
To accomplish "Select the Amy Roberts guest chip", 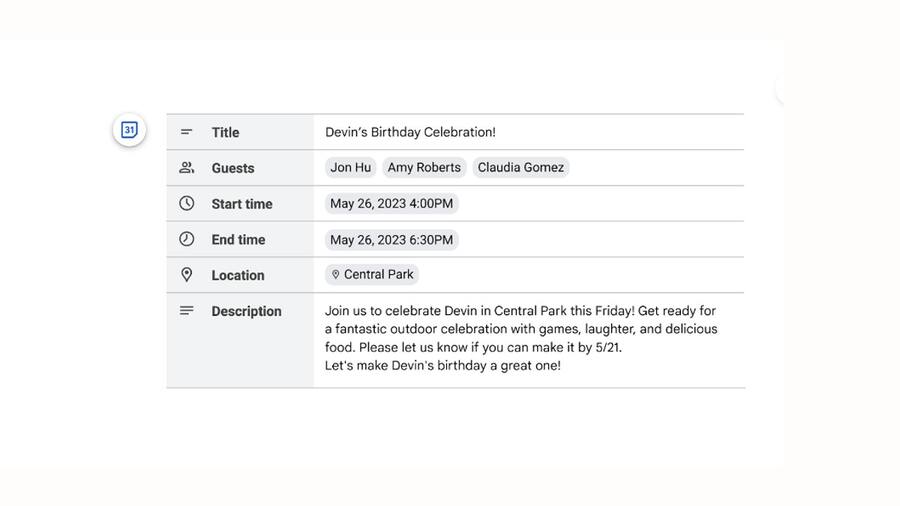I will 424,168.
